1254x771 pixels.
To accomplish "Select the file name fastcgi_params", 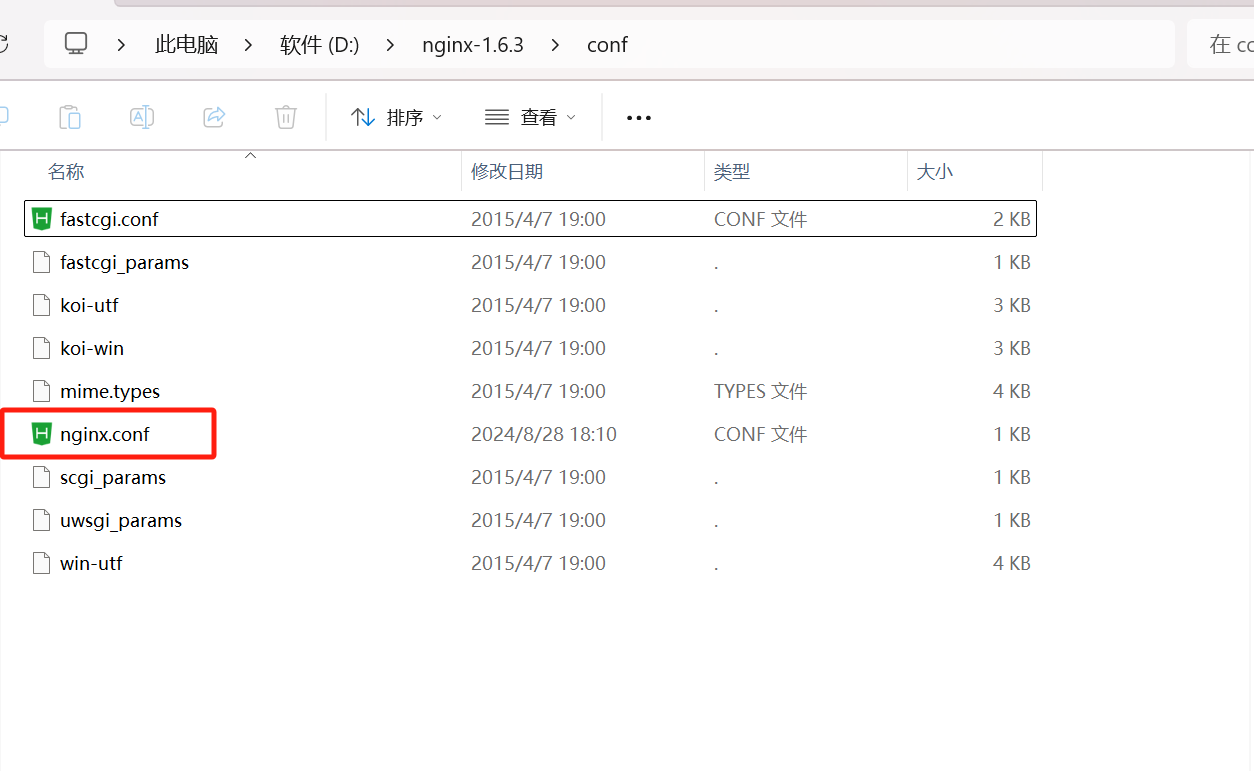I will [x=124, y=262].
